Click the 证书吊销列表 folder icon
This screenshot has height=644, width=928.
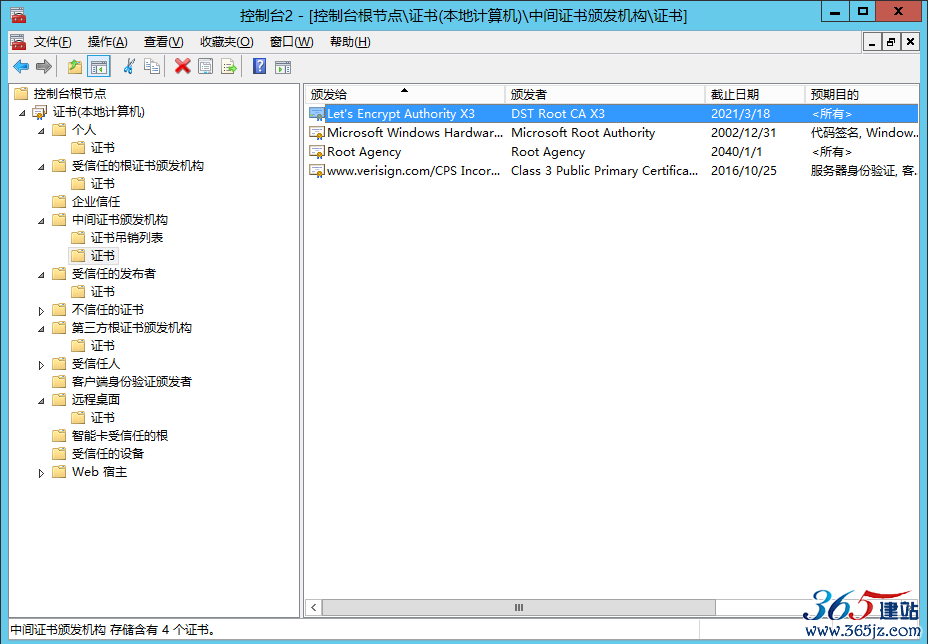78,237
